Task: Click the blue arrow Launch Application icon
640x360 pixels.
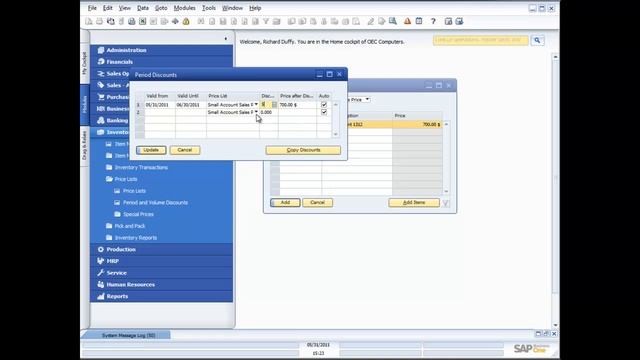Action: 175,21
